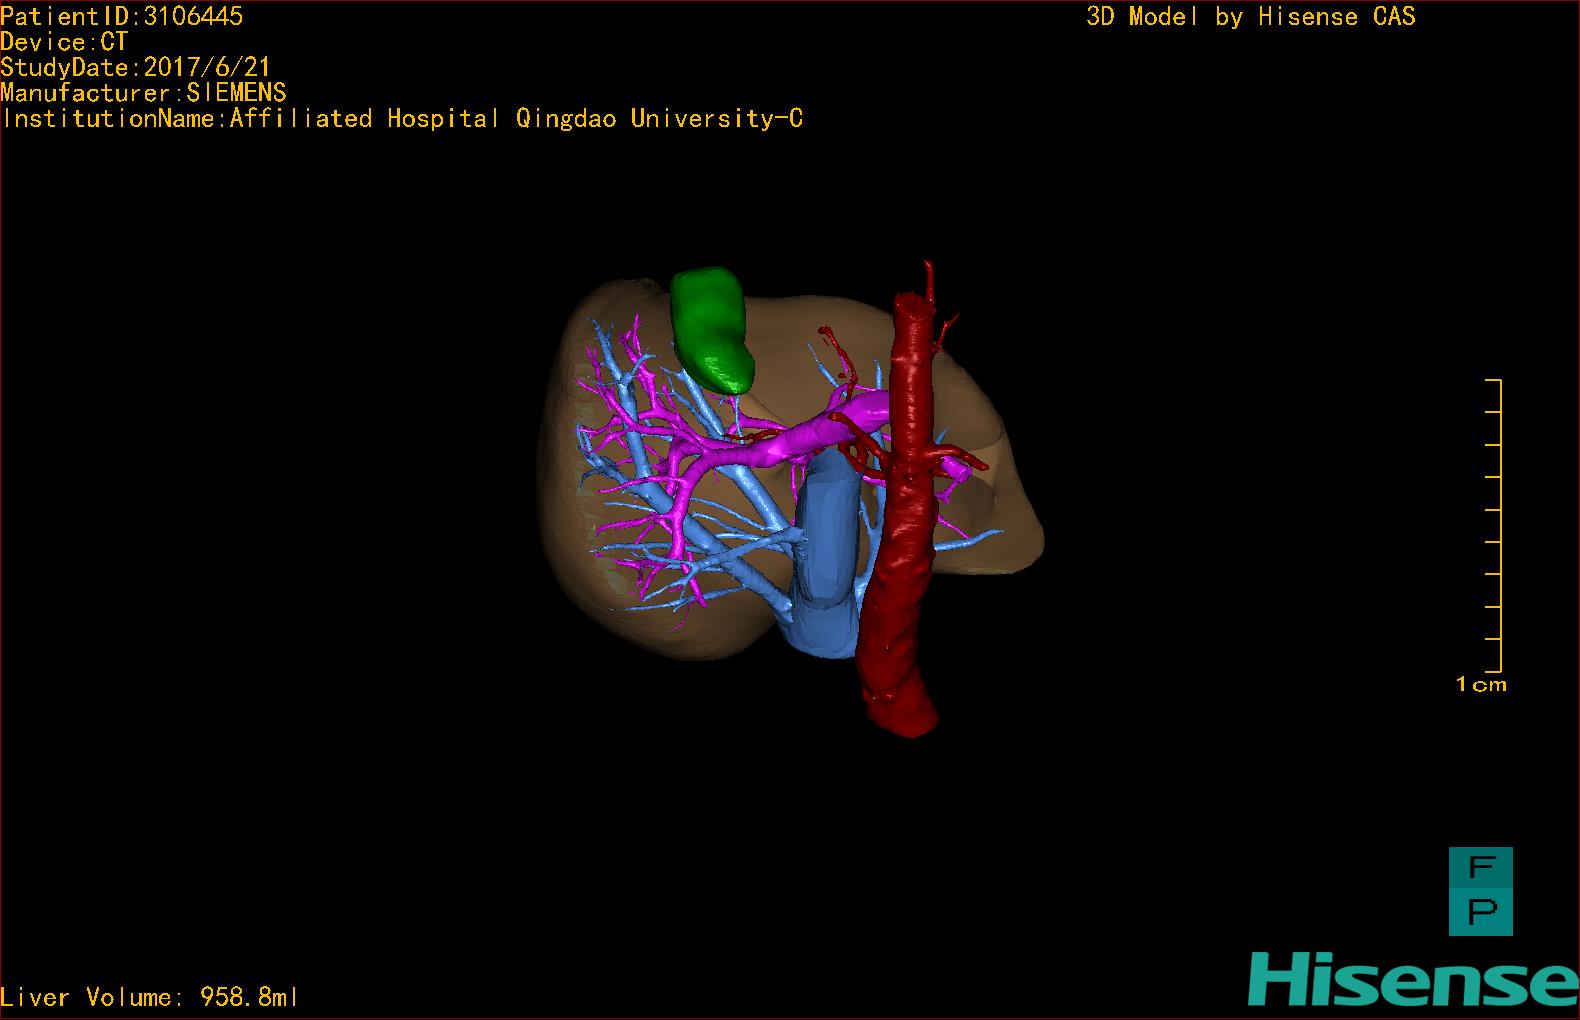Click the "Liver Volume: 958.8ml" readout
The width and height of the screenshot is (1580, 1020).
coord(149,997)
